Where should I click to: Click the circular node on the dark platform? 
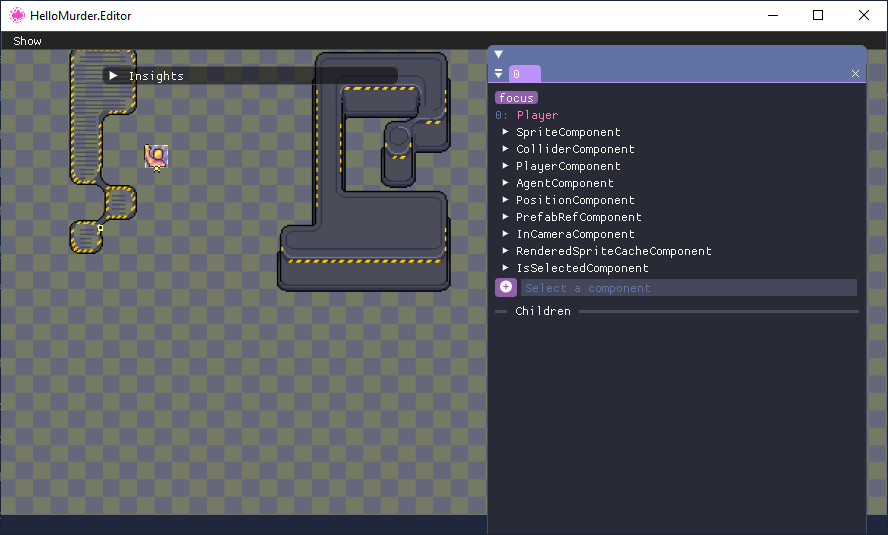click(399, 137)
